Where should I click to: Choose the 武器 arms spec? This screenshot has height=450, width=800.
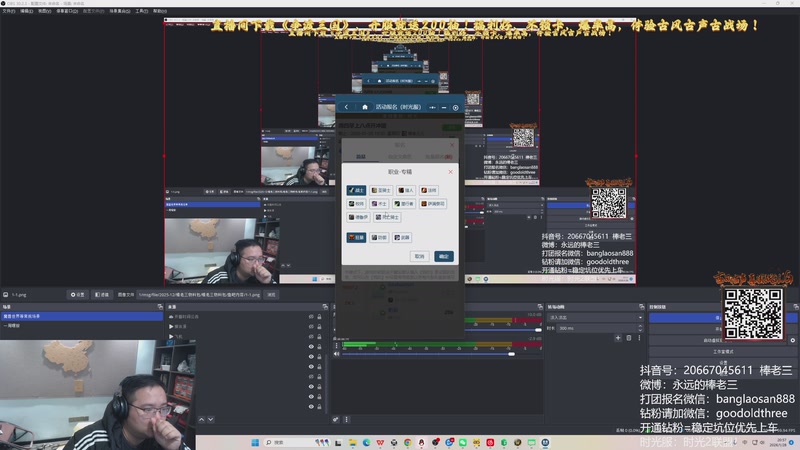[x=402, y=237]
